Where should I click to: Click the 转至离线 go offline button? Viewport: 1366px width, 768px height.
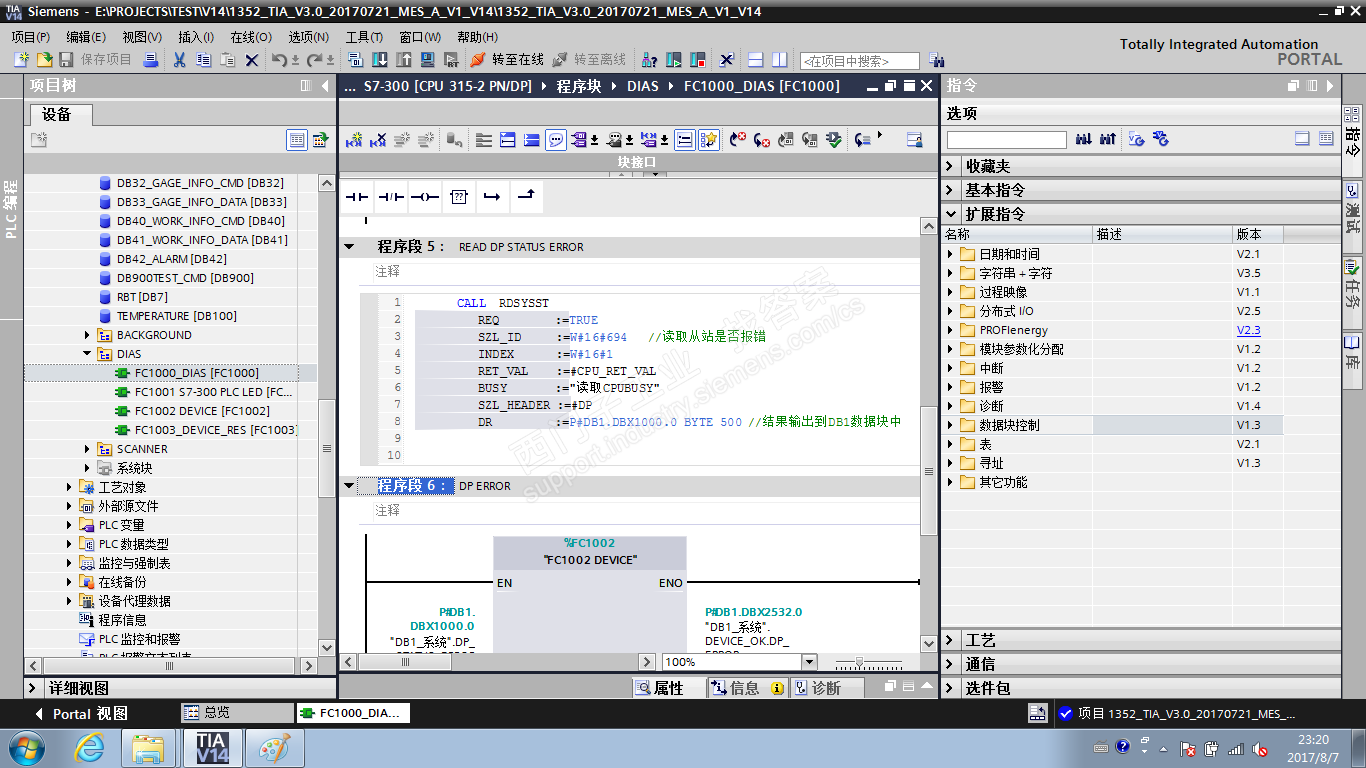(589, 60)
